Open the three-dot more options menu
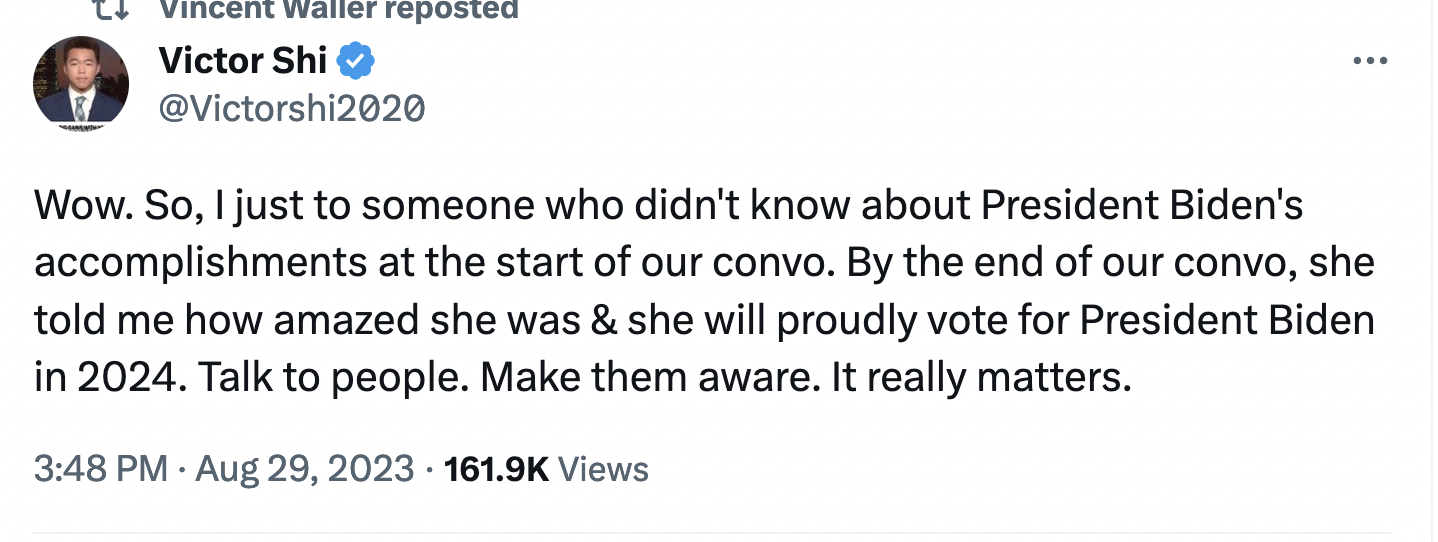 click(x=1370, y=62)
